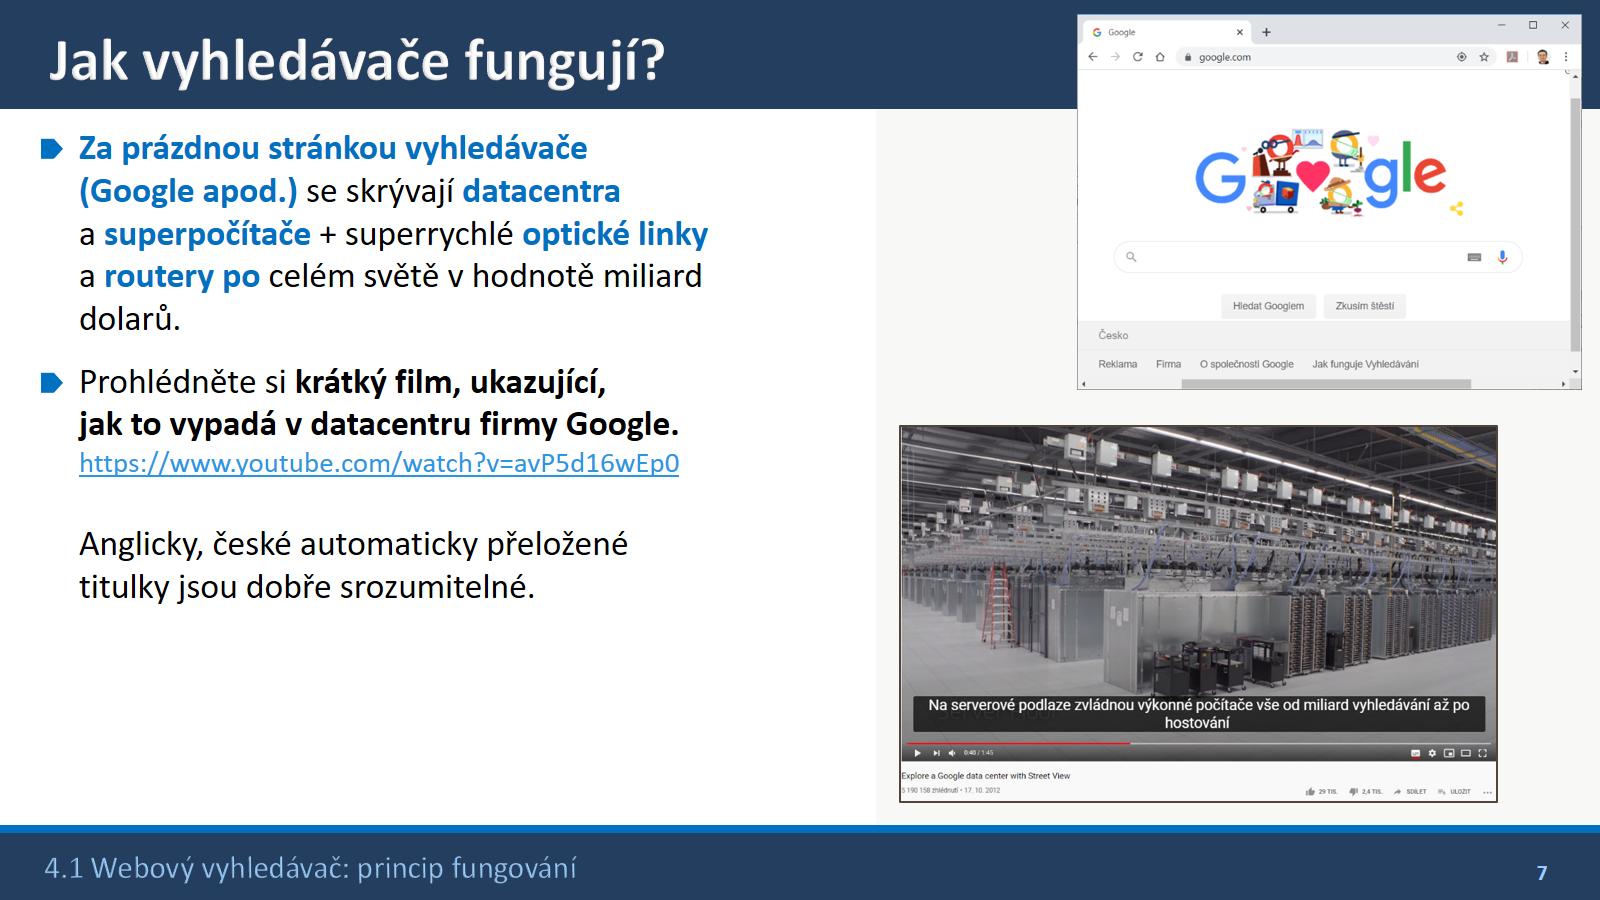This screenshot has height=900, width=1600.
Task: Click the slide heading Jak vyhledávače fungují?
Action: tap(357, 60)
